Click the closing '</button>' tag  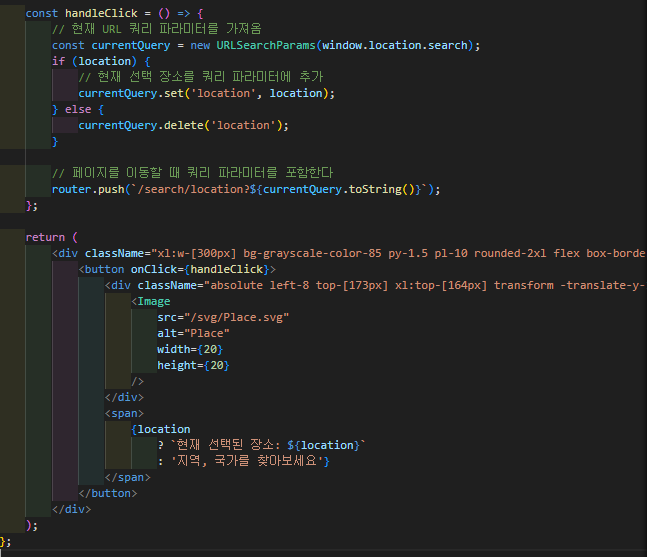(x=108, y=493)
